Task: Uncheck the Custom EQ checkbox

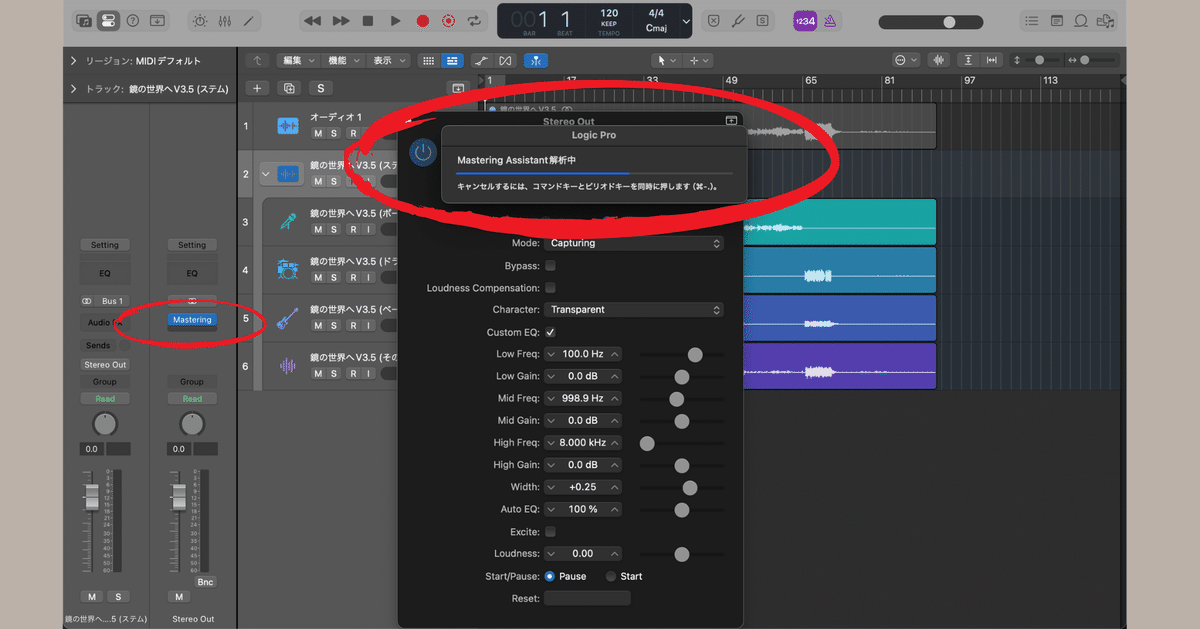Action: click(x=550, y=332)
